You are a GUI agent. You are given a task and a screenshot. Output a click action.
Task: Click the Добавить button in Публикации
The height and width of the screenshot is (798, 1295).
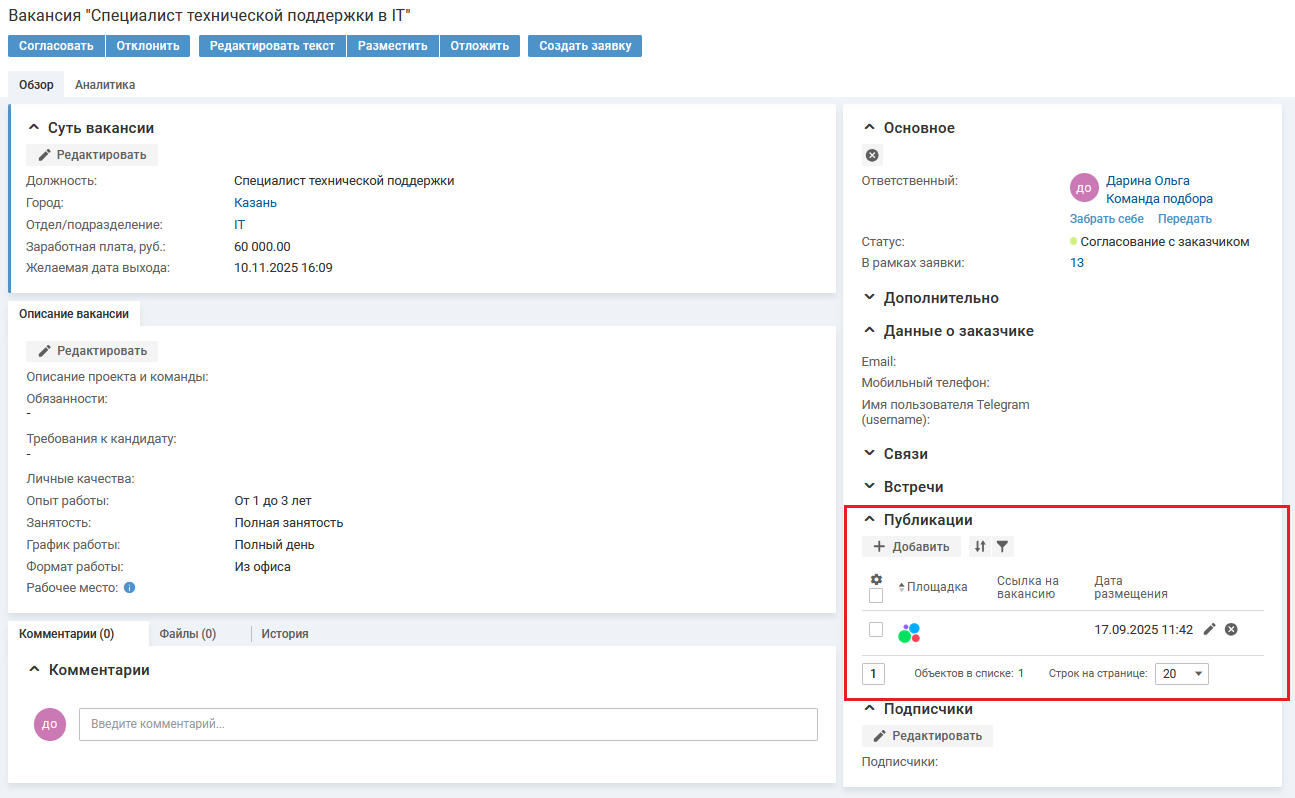coord(911,547)
